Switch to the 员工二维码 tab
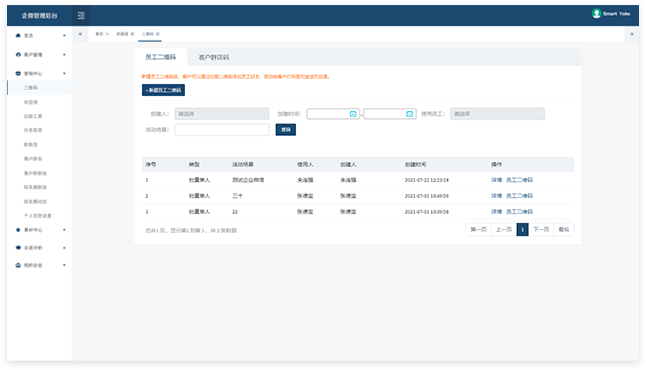Viewport: 646px width, 370px height. [161, 57]
